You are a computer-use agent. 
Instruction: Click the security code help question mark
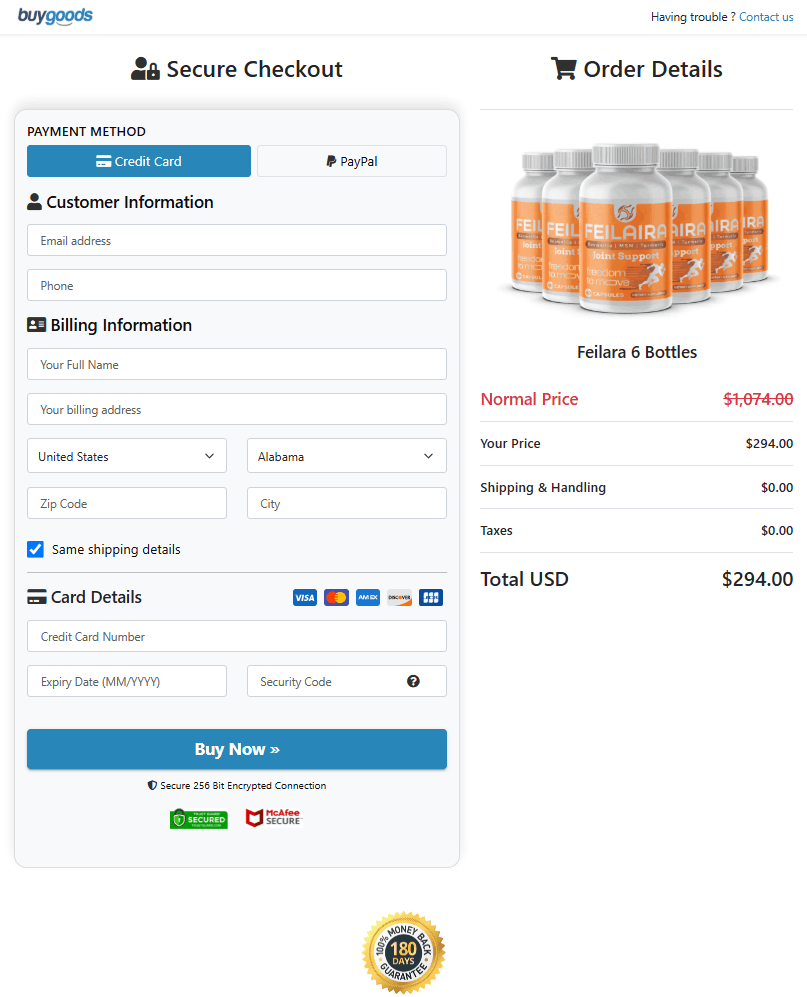(x=413, y=681)
